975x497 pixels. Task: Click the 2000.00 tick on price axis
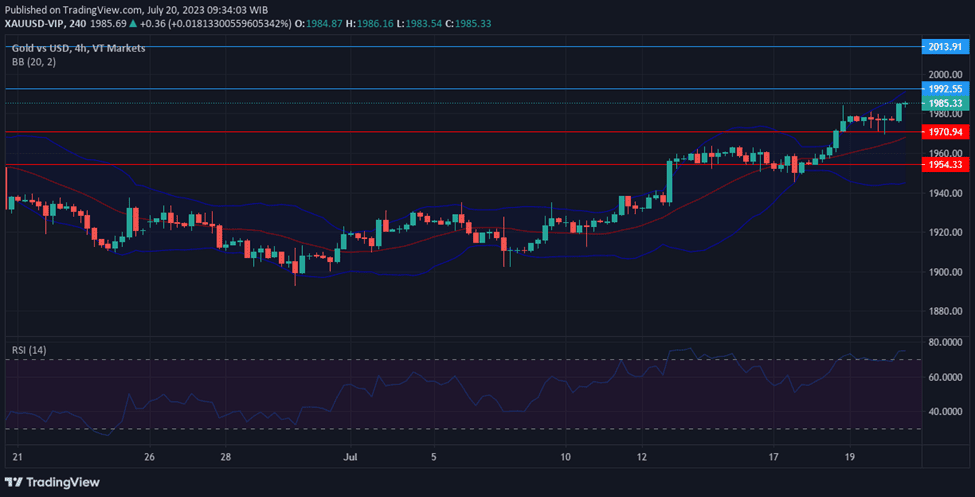(x=944, y=75)
